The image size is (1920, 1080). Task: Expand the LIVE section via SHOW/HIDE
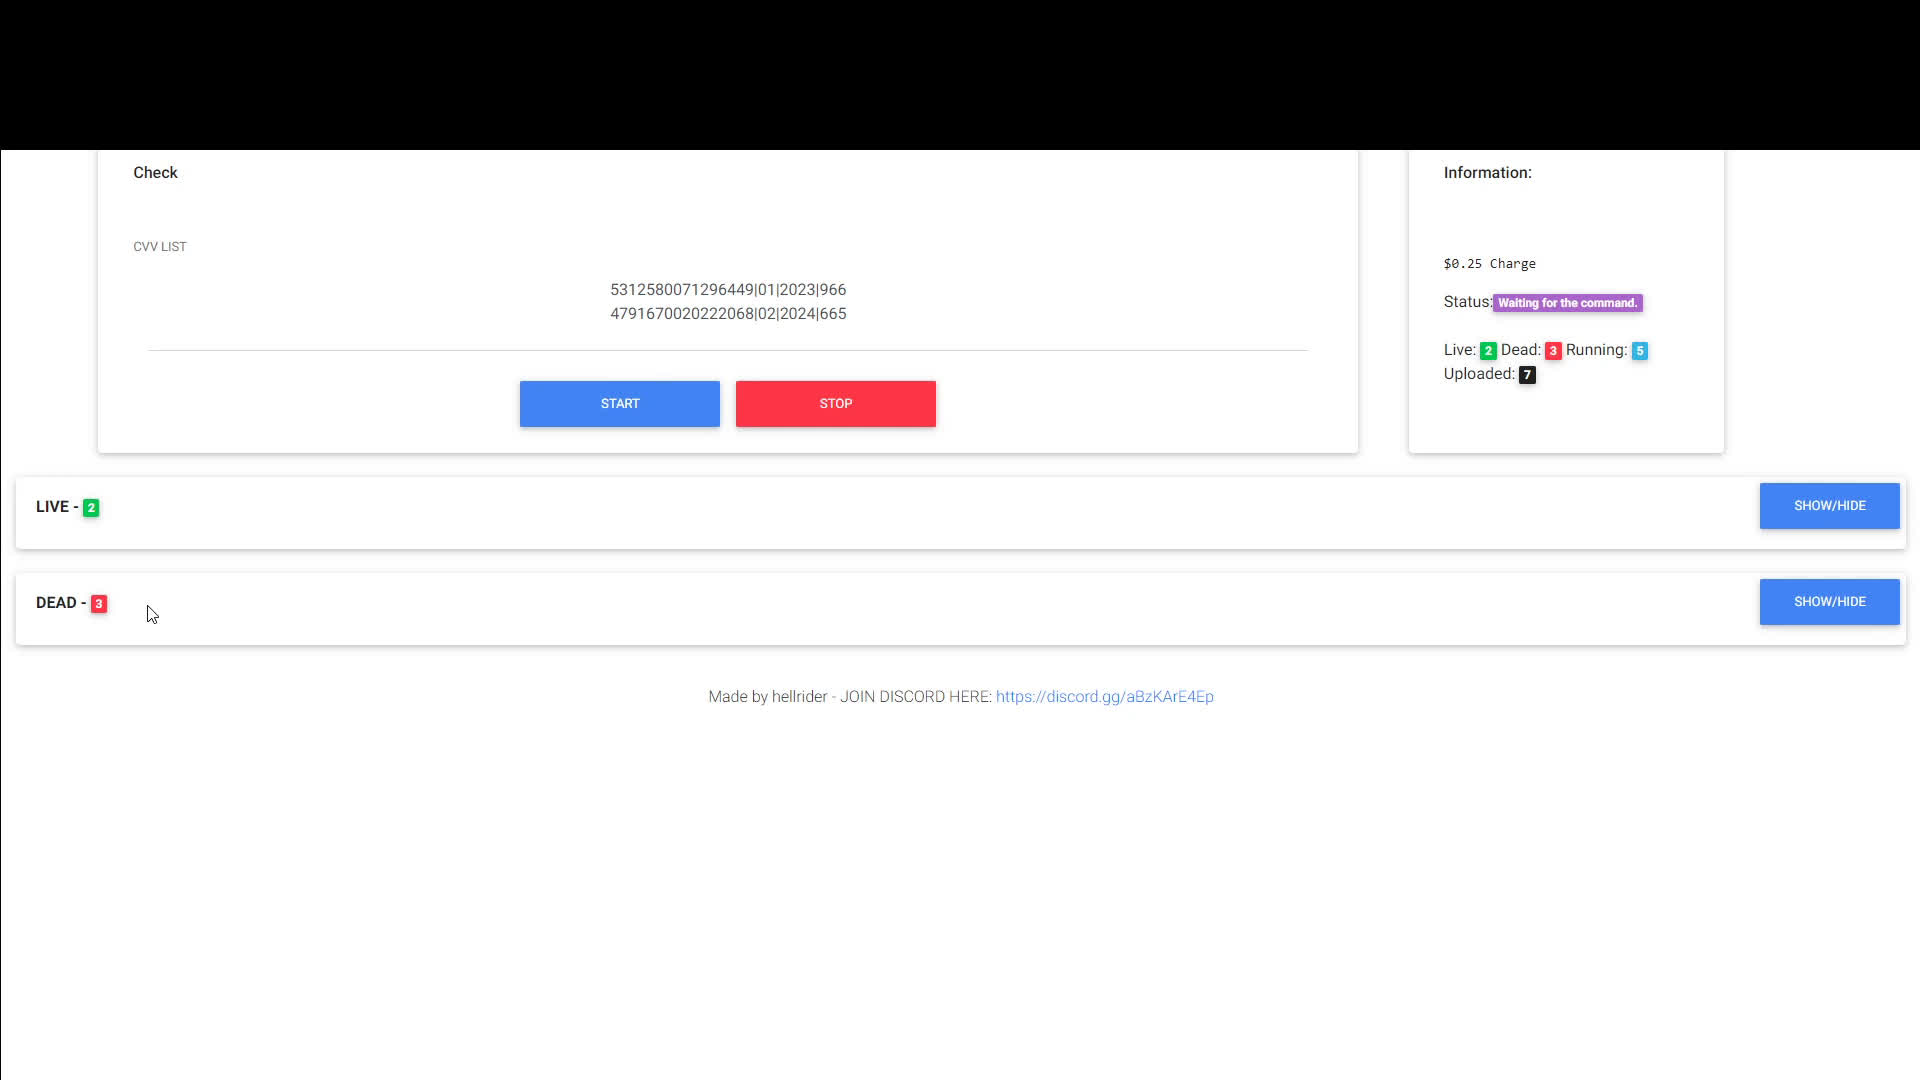point(1828,505)
